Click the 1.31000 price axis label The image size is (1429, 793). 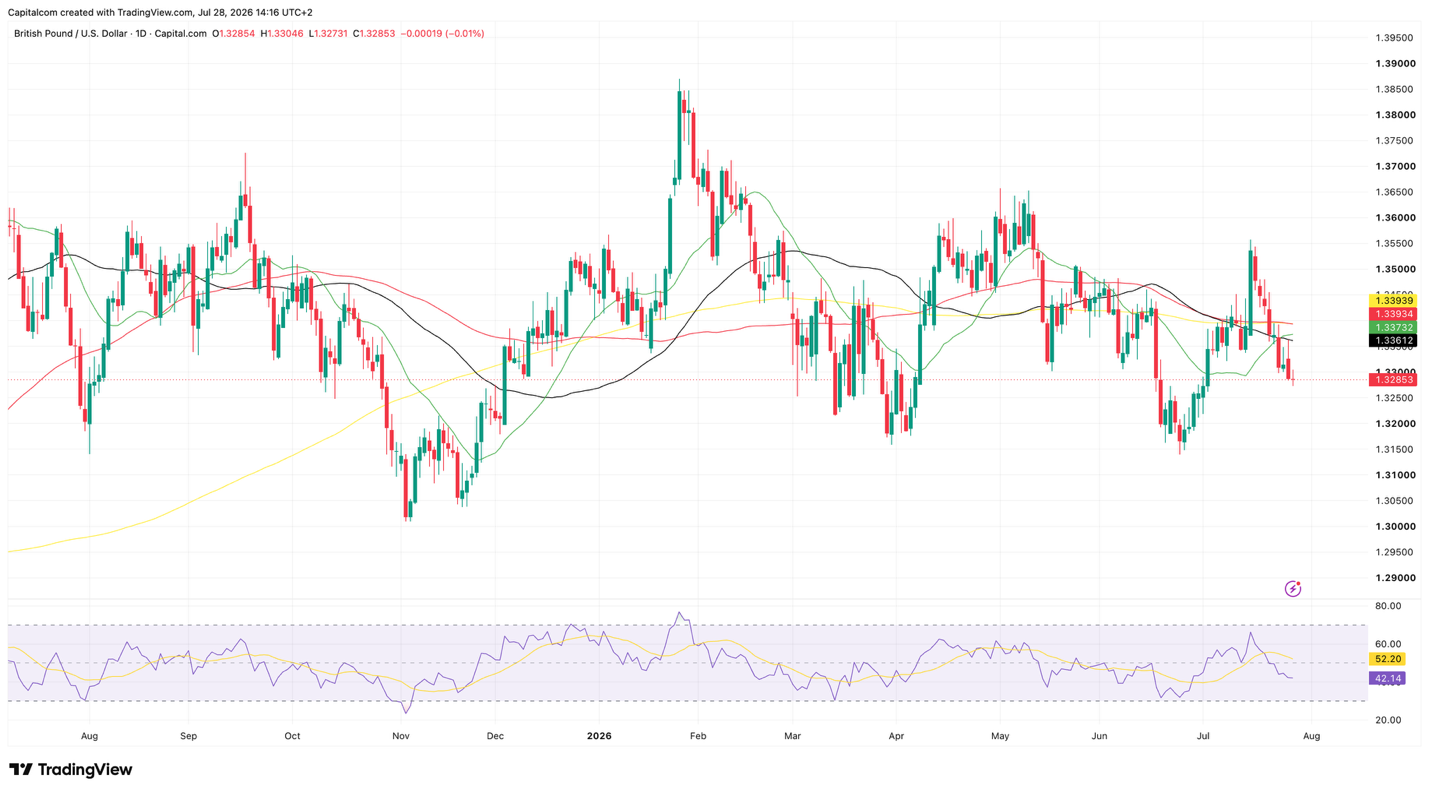point(1394,475)
